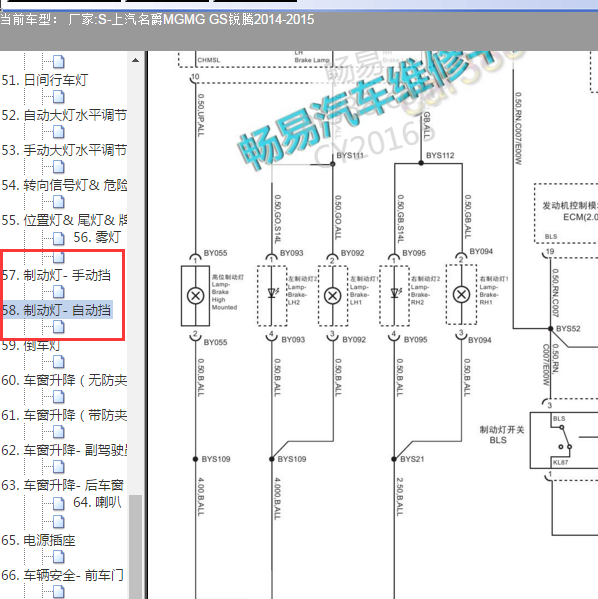Open document icon below '62. 车窗升降-副驾驶'
Image resolution: width=598 pixels, height=599 pixels.
click(x=58, y=467)
